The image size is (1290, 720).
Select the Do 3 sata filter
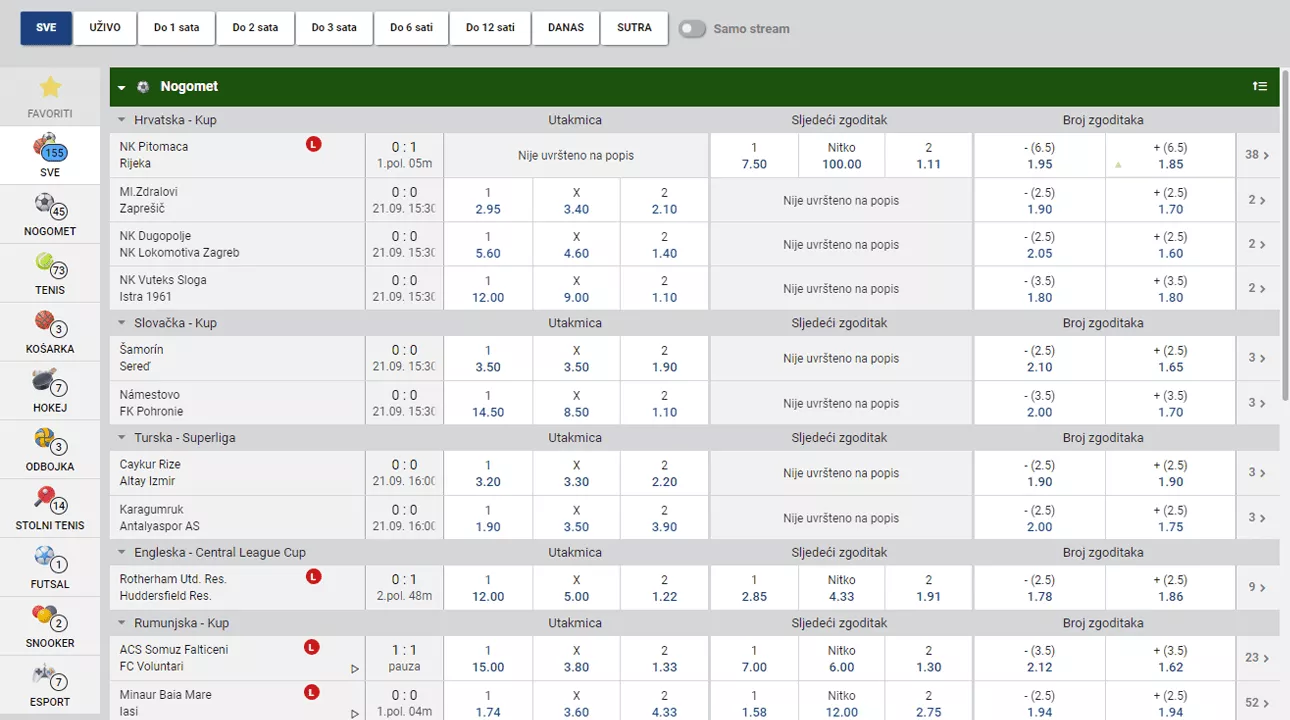click(x=333, y=28)
